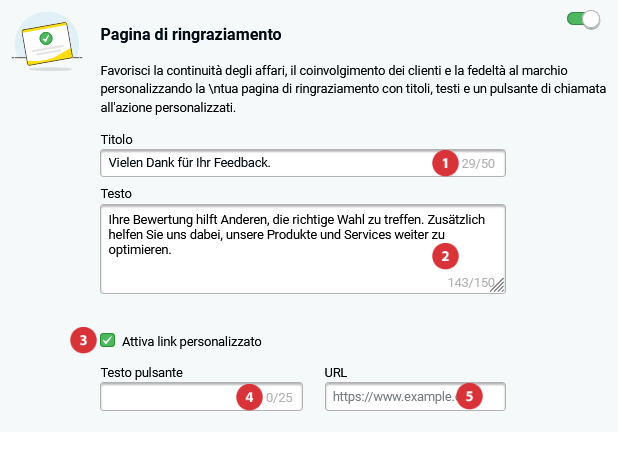This screenshot has height=453, width=618.
Task: Click red annotation marker number 2
Action: pyautogui.click(x=445, y=256)
